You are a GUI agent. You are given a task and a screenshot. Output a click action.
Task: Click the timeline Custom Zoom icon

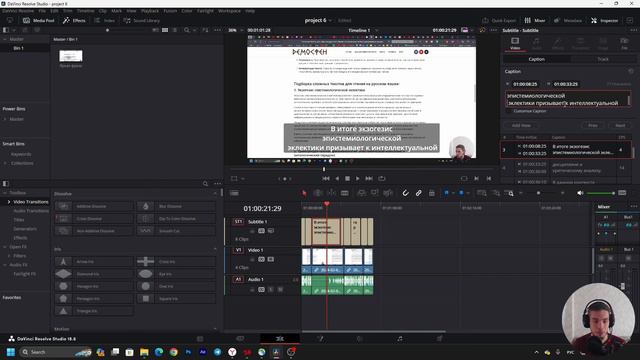[509, 193]
